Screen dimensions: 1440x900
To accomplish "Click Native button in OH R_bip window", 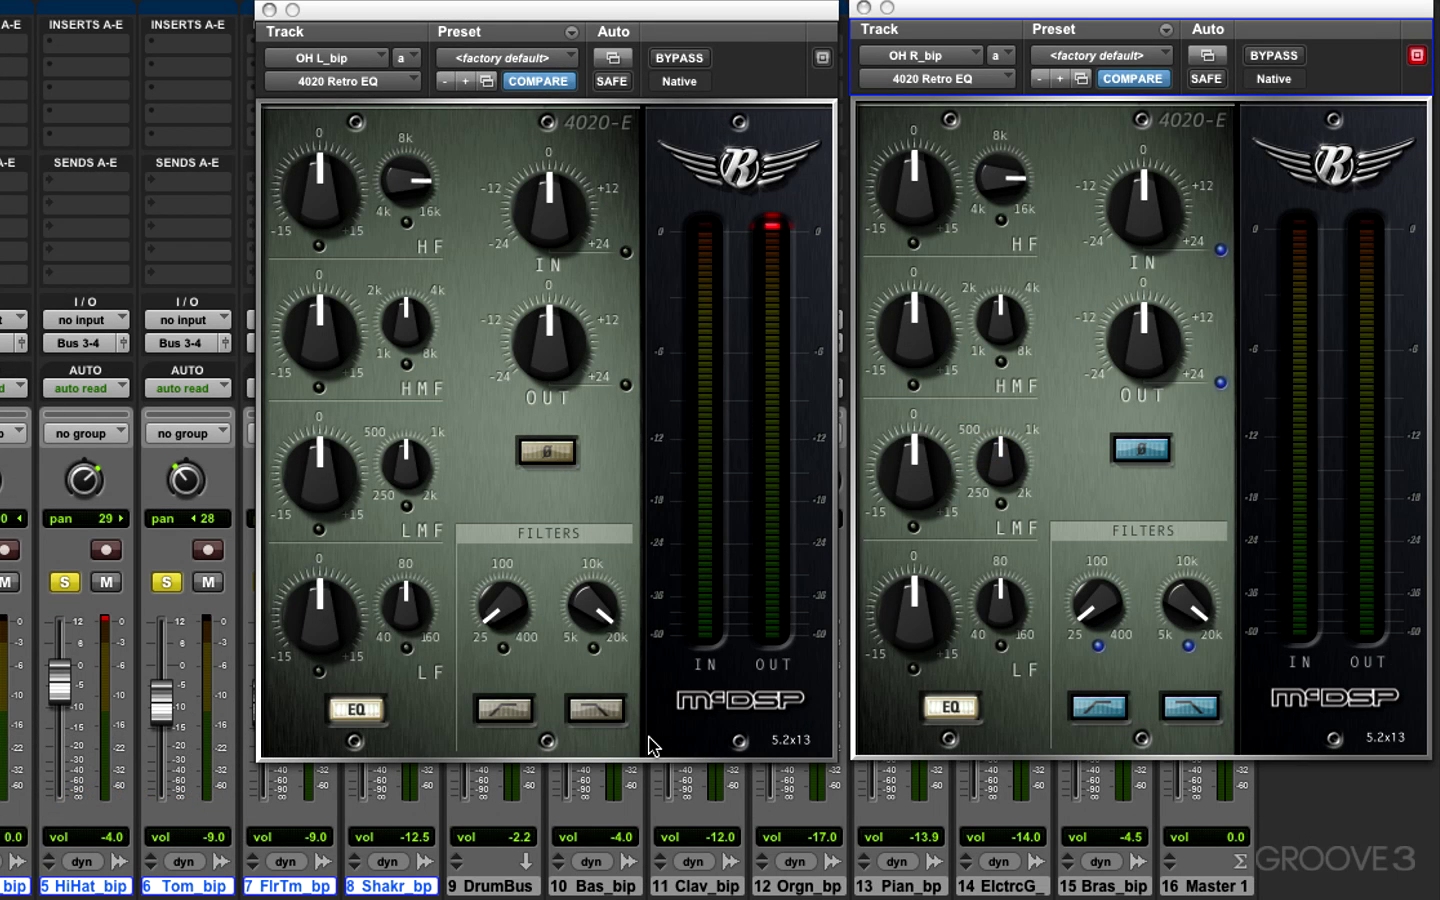I will click(x=1274, y=79).
